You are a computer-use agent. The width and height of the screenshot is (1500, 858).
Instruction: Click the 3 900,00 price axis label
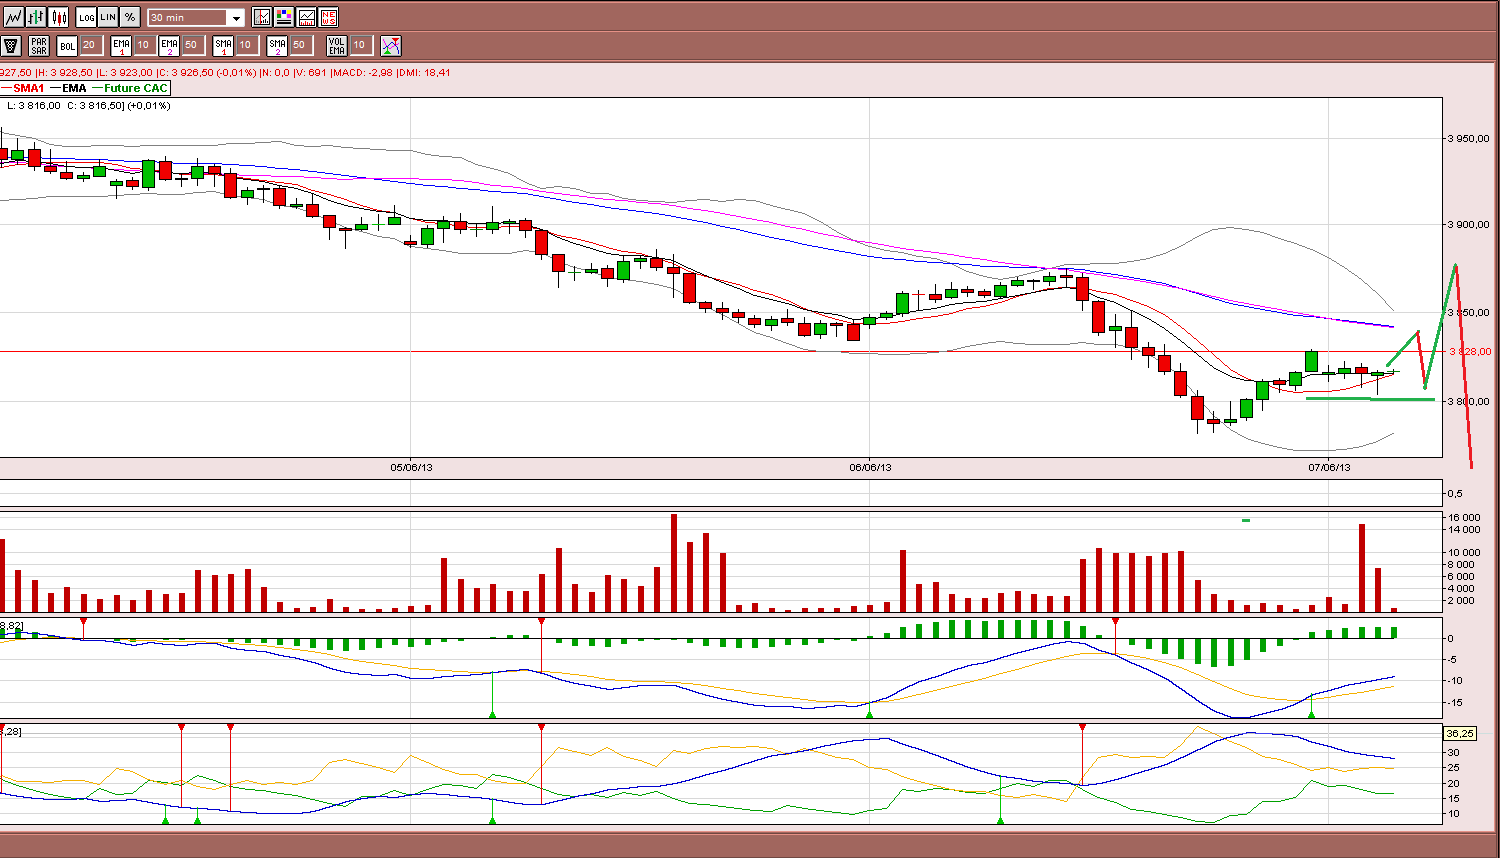1469,225
